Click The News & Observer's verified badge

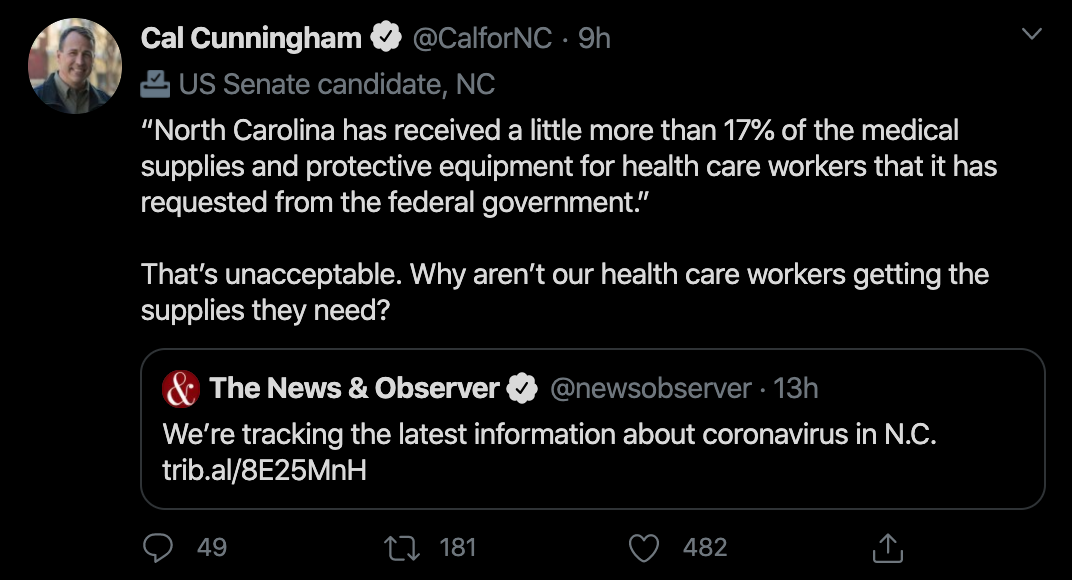tap(523, 389)
